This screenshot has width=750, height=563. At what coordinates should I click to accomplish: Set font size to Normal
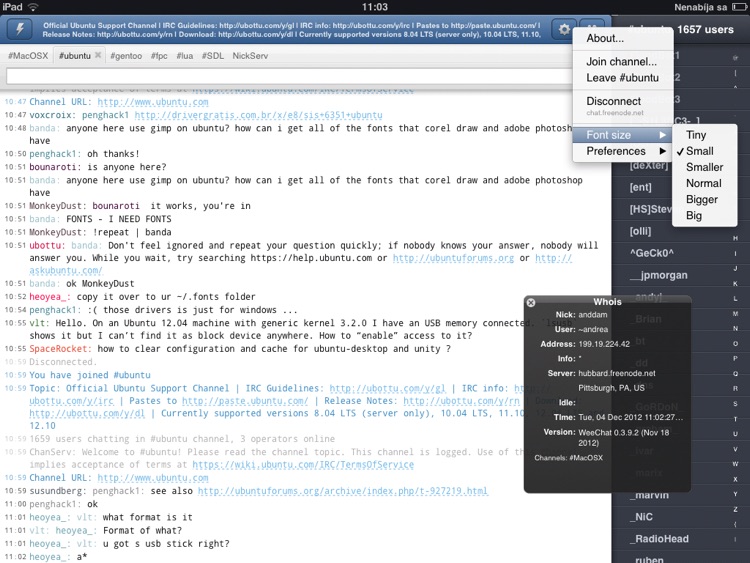coord(704,183)
